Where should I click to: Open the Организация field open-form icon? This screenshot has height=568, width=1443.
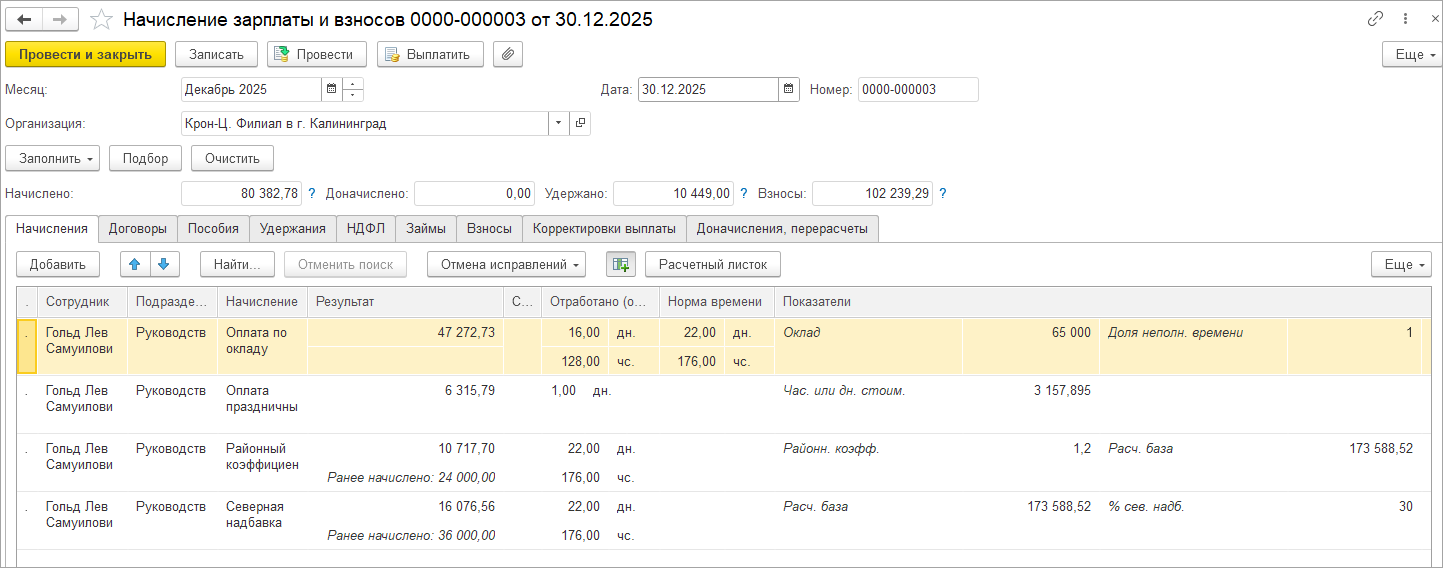coord(580,124)
